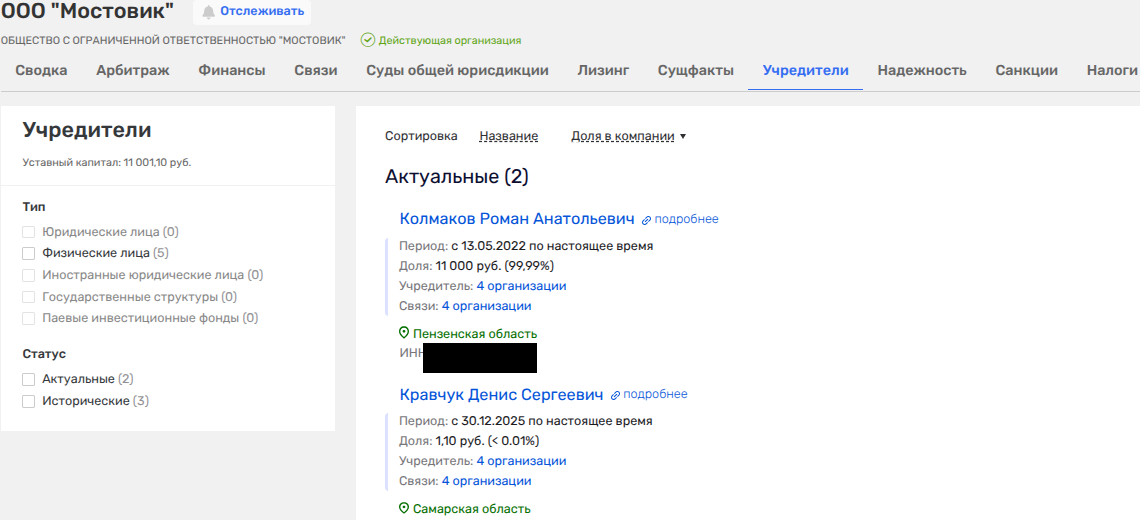Click the Пензенская область location pin icon
1140x520 pixels.
pyautogui.click(x=404, y=333)
